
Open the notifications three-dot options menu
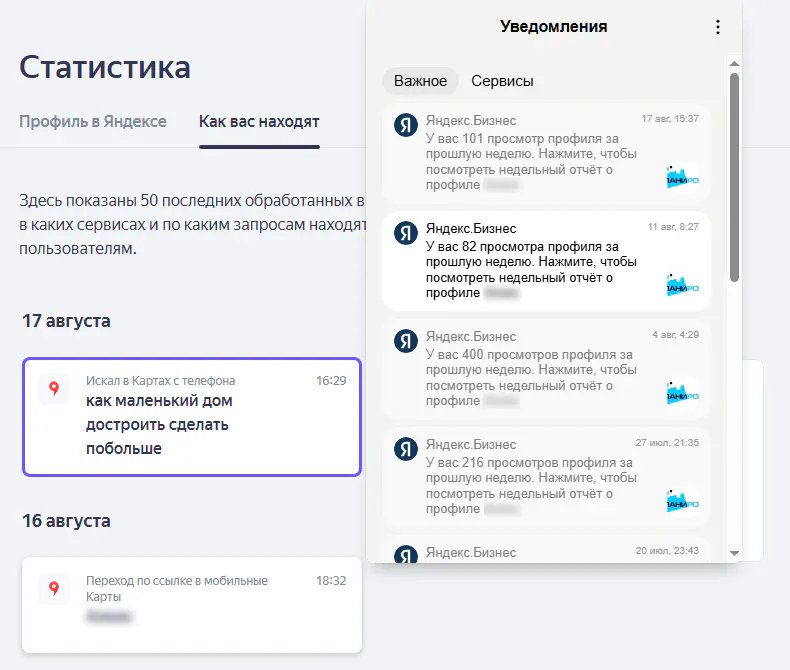pyautogui.click(x=717, y=27)
